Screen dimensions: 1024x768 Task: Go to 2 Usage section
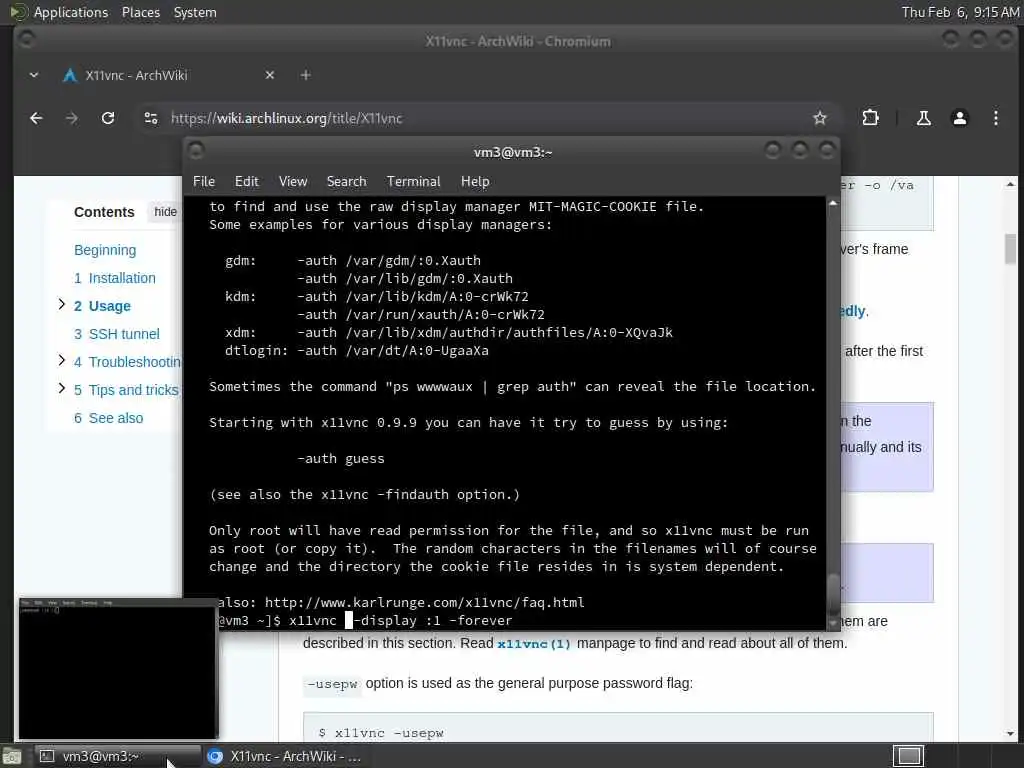[x=103, y=306]
